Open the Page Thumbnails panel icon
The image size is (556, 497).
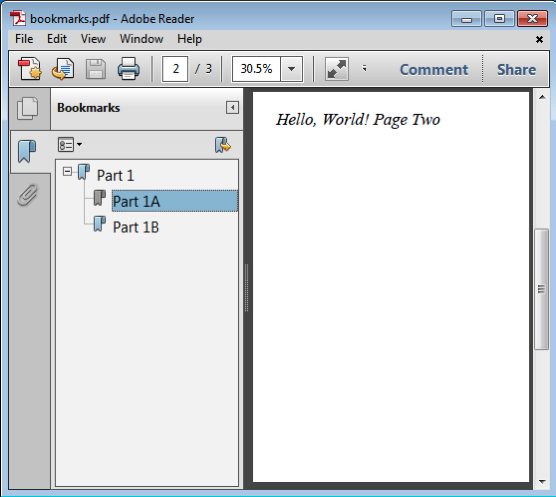coord(28,108)
